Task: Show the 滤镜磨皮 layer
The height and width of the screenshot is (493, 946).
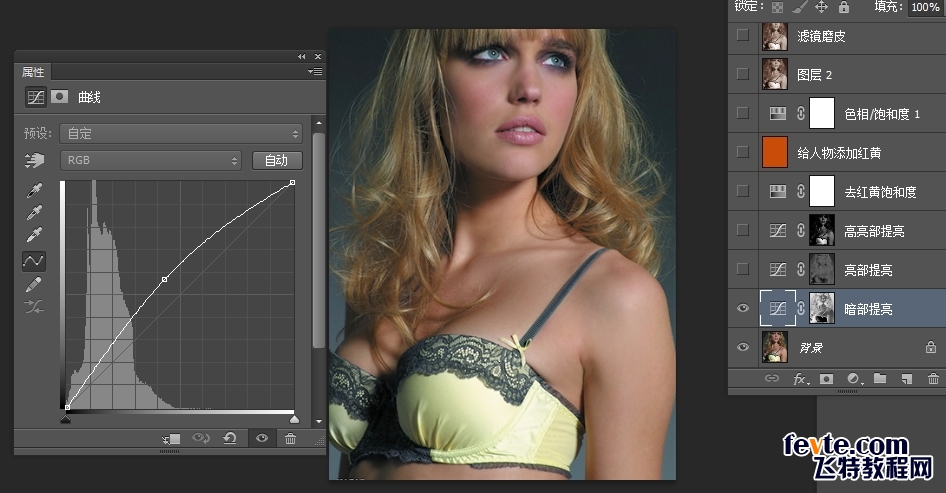Action: tap(743, 35)
